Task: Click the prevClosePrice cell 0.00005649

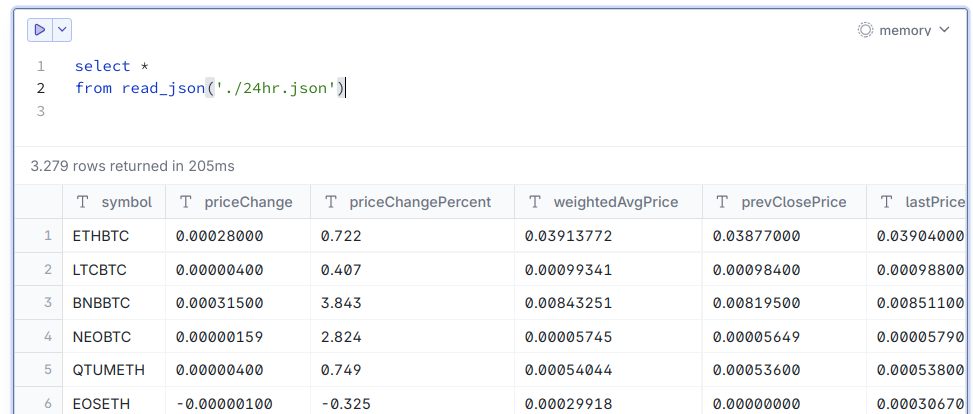Action: 784,336
